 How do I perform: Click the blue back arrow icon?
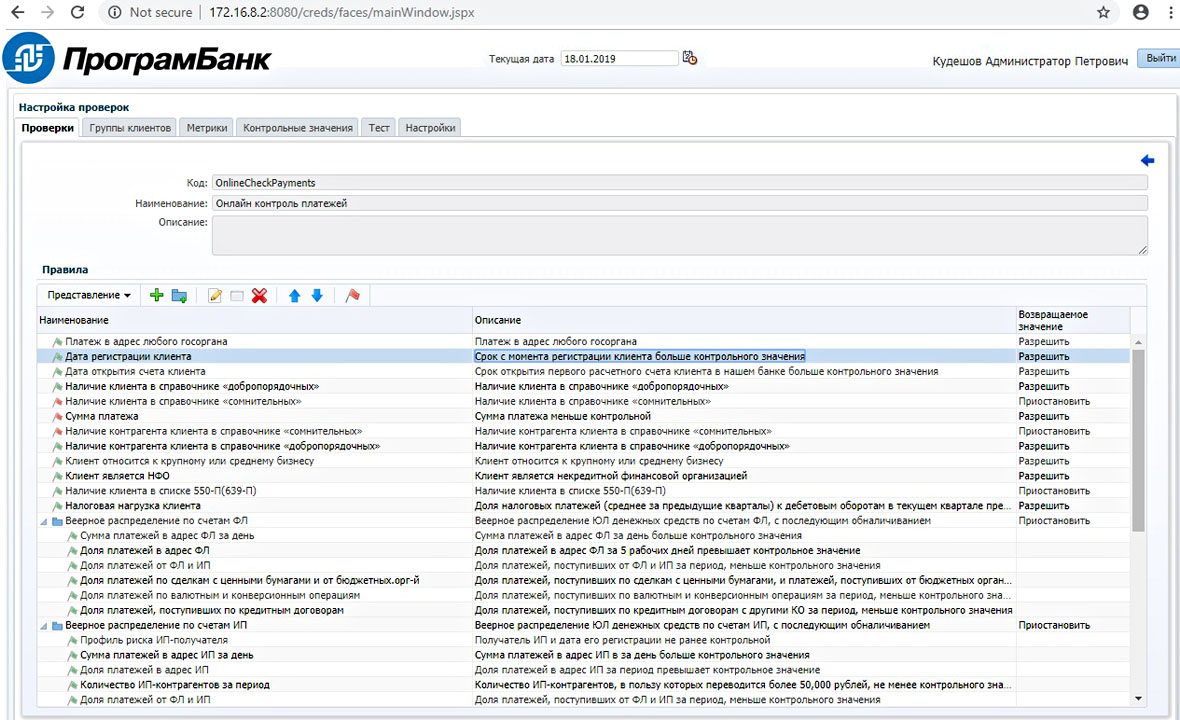point(1147,161)
